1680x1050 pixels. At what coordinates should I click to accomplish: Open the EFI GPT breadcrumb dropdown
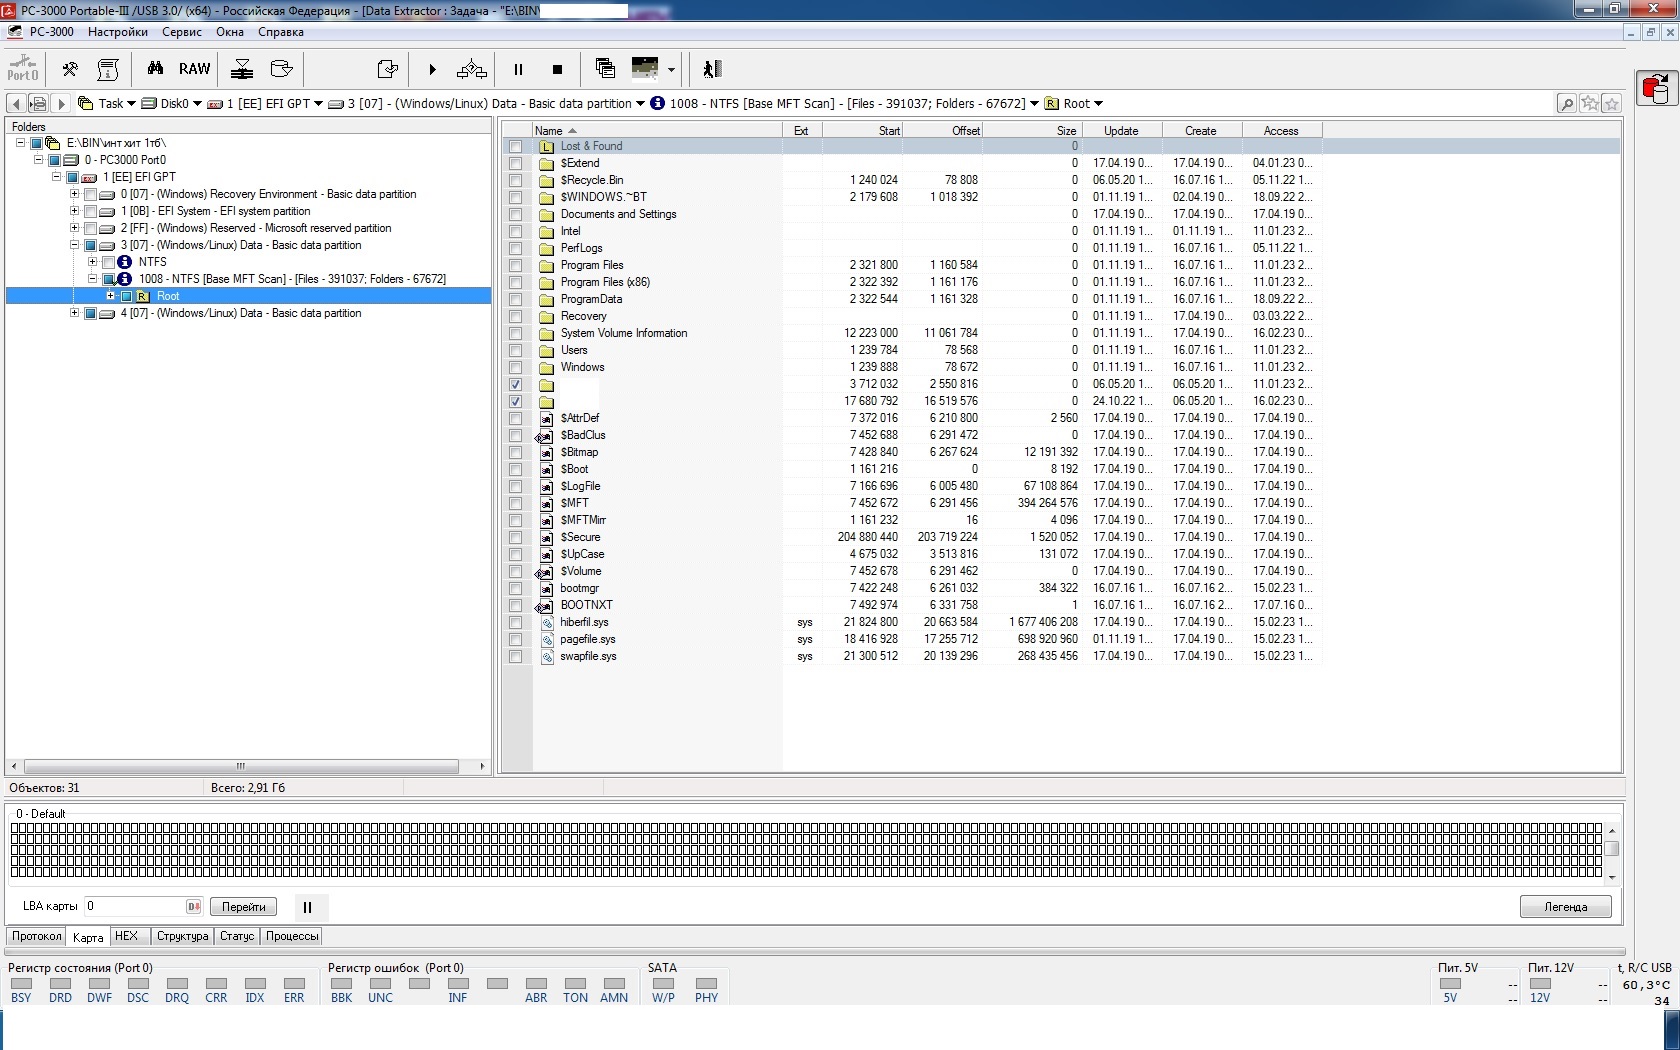pos(318,104)
